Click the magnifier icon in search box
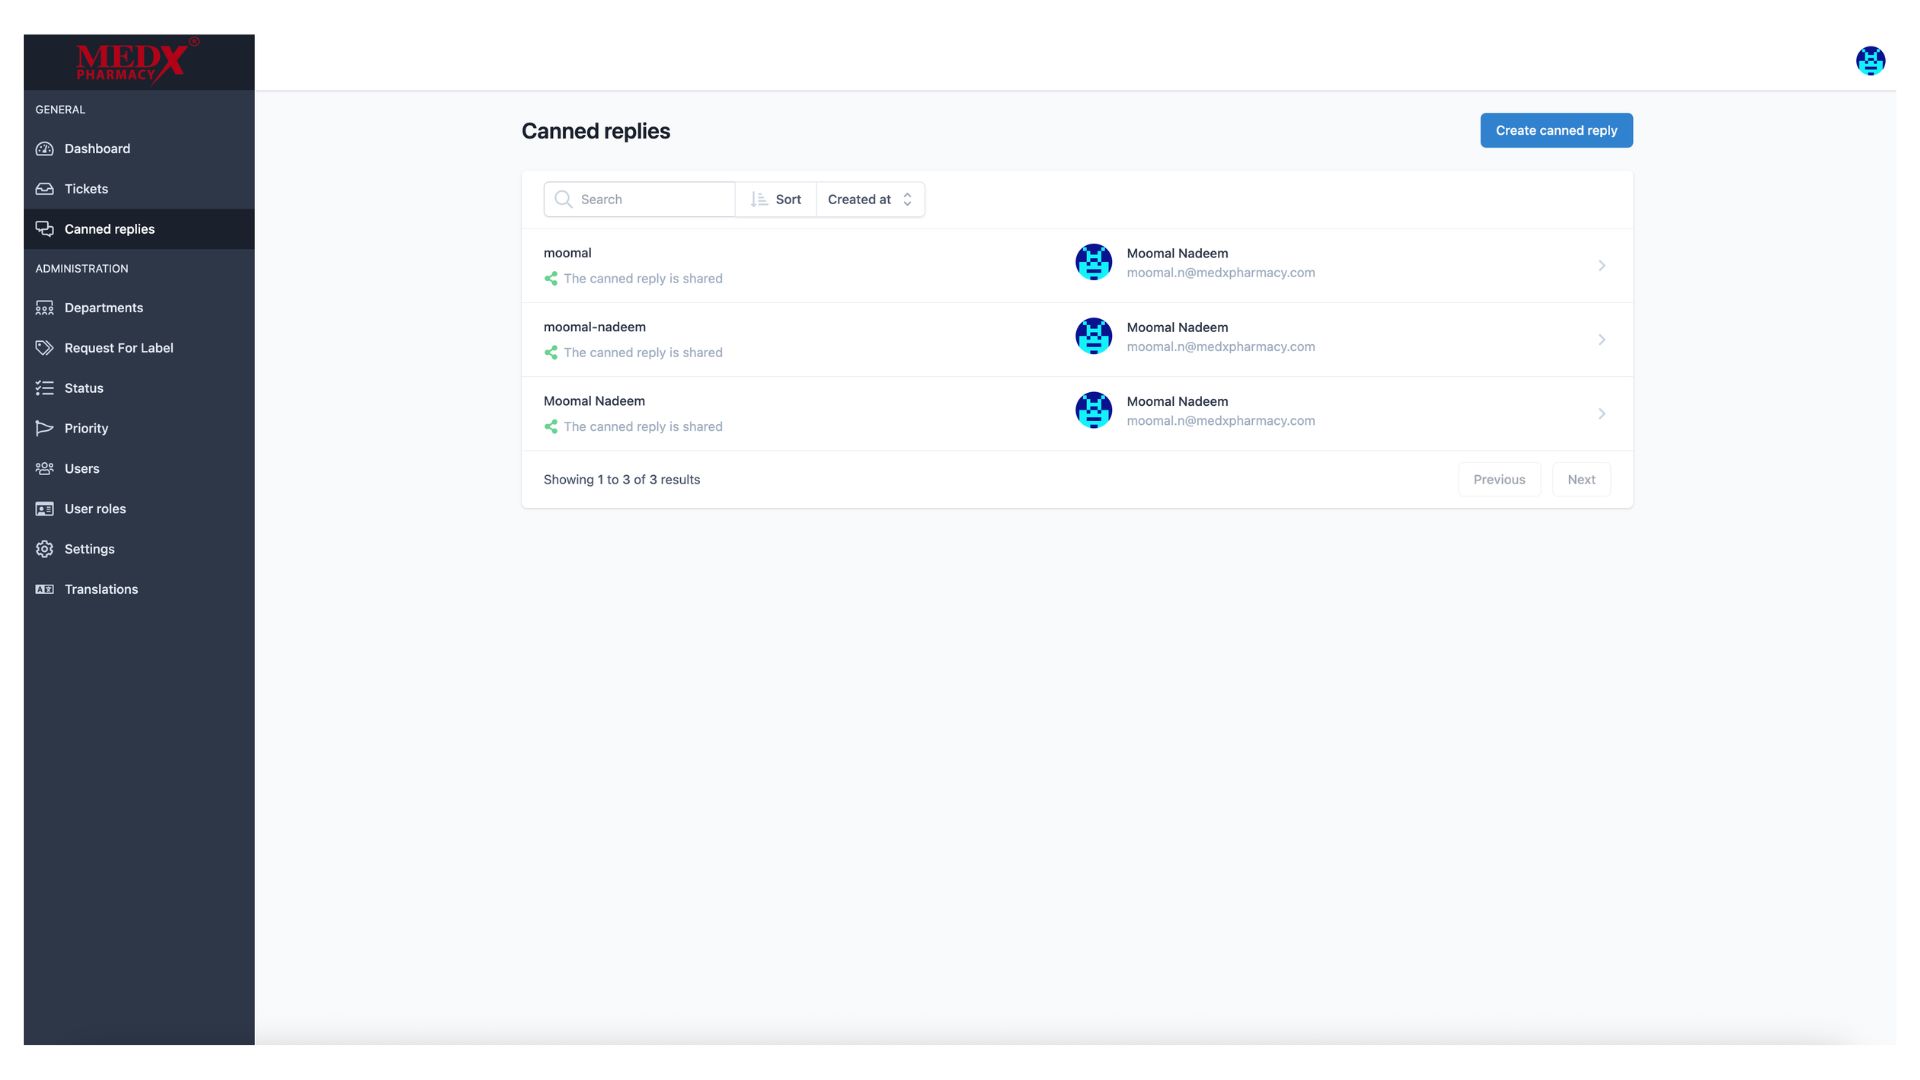 (563, 199)
